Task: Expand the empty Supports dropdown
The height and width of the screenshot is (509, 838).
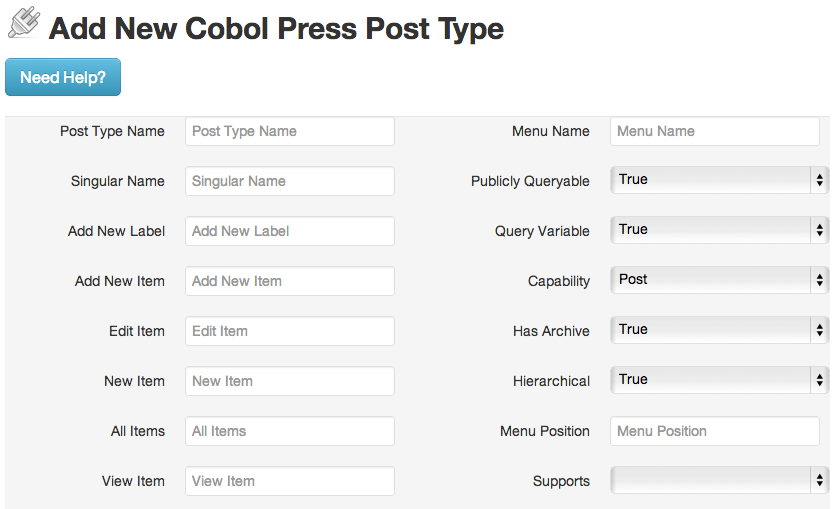Action: pyautogui.click(x=719, y=480)
